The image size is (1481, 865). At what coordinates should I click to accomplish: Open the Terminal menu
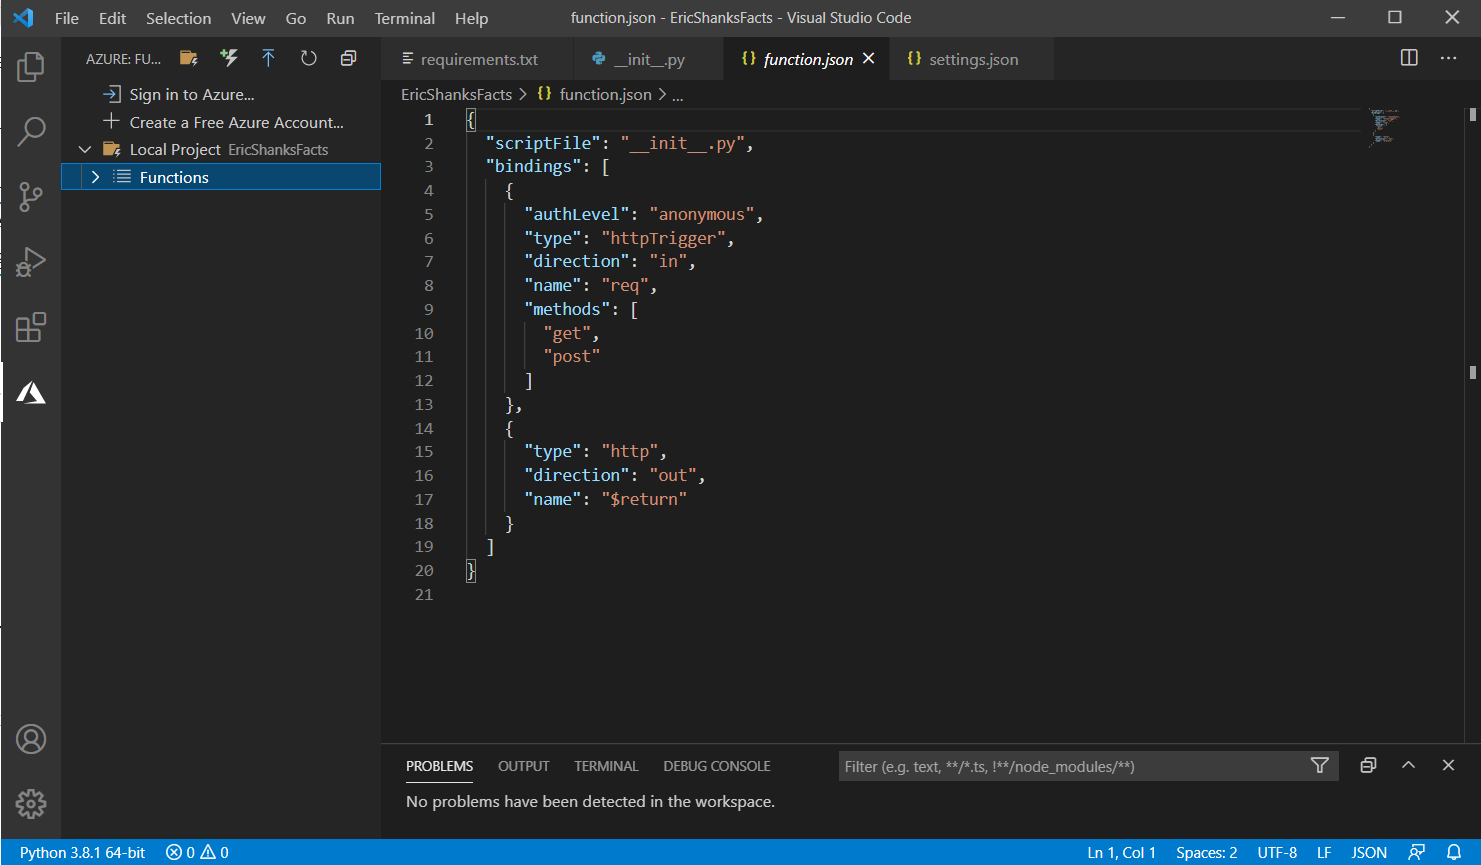[x=404, y=18]
